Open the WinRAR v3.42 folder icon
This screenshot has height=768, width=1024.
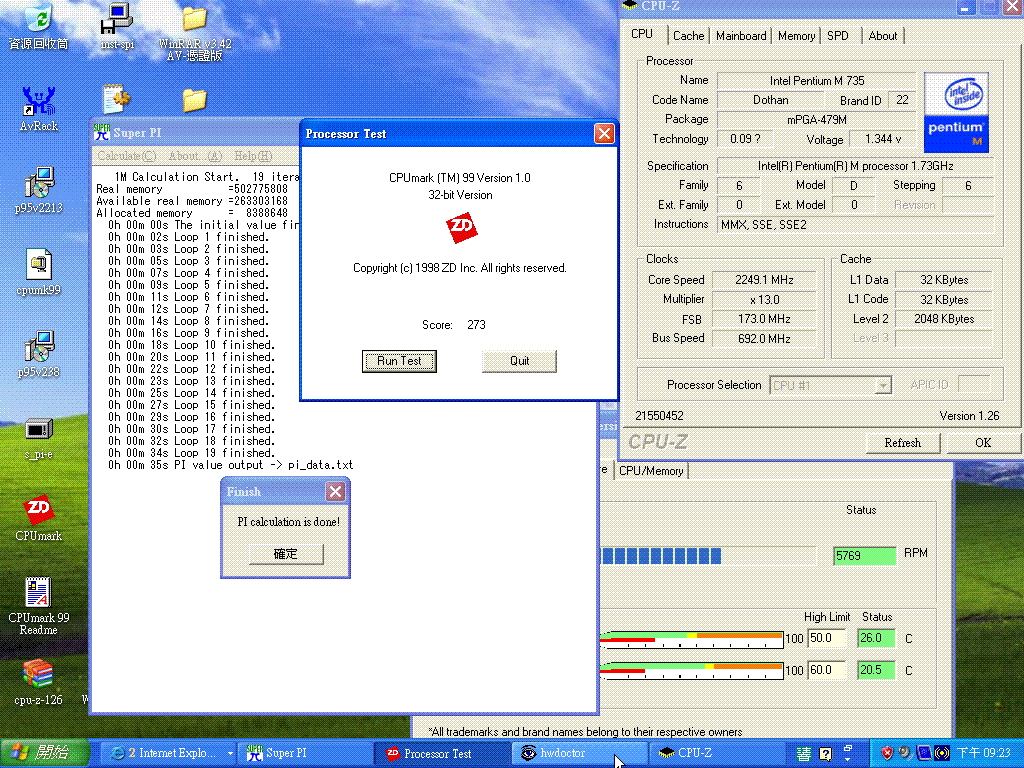point(195,33)
